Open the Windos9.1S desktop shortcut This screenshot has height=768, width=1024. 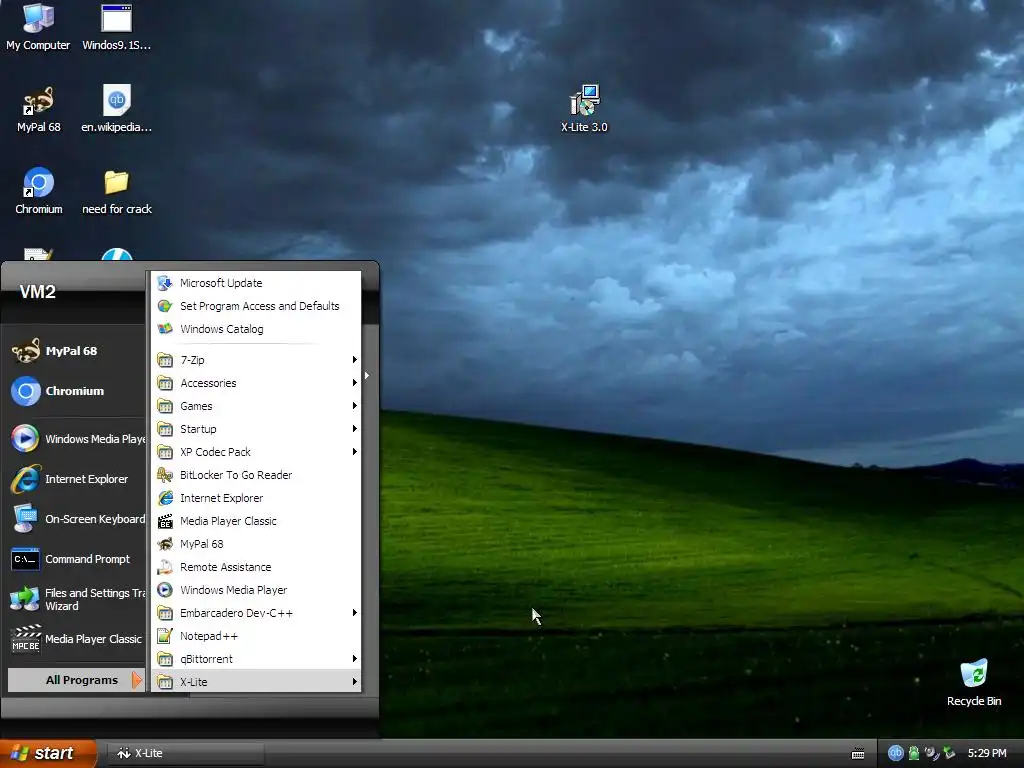click(x=116, y=26)
